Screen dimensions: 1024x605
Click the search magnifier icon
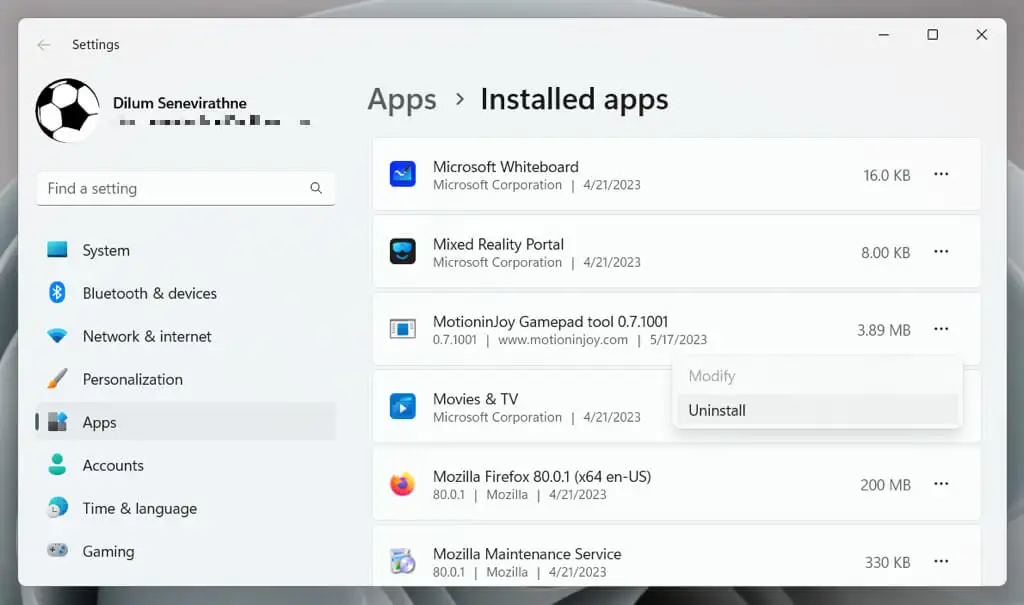click(x=316, y=188)
